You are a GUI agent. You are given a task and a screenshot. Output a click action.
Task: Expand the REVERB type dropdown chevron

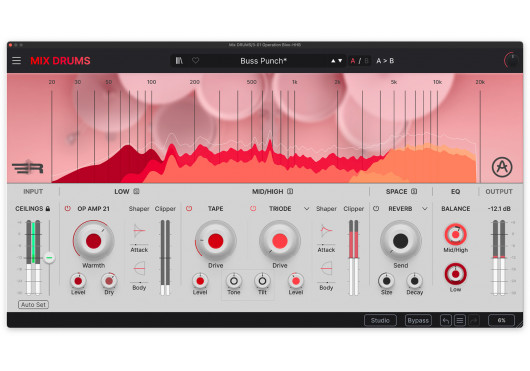click(x=425, y=209)
